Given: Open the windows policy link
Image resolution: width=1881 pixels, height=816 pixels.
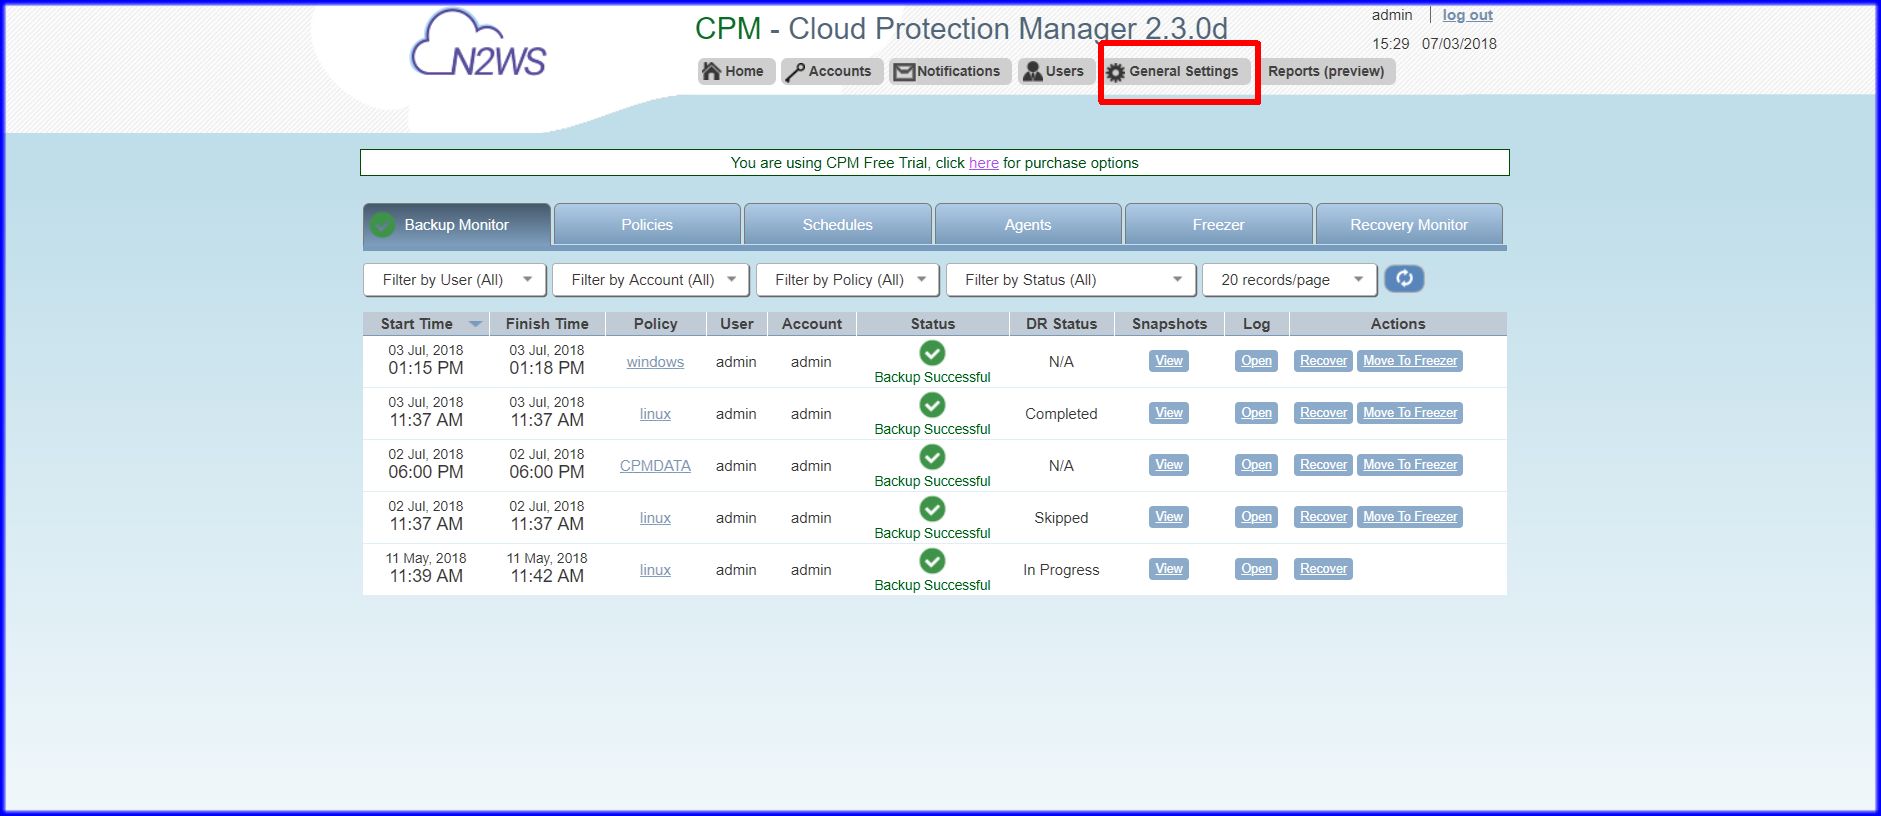Looking at the screenshot, I should point(655,362).
